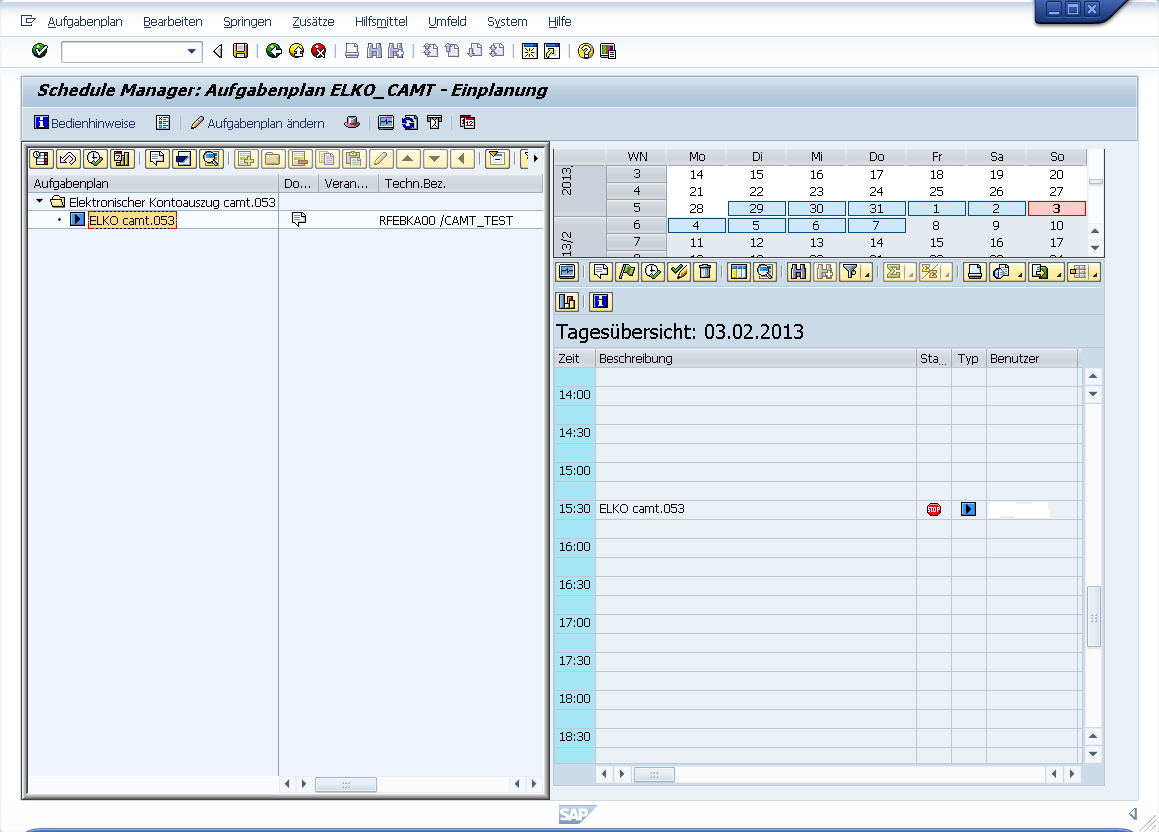Click the yellow Help question mark icon
The width and height of the screenshot is (1159, 832).
(x=586, y=51)
